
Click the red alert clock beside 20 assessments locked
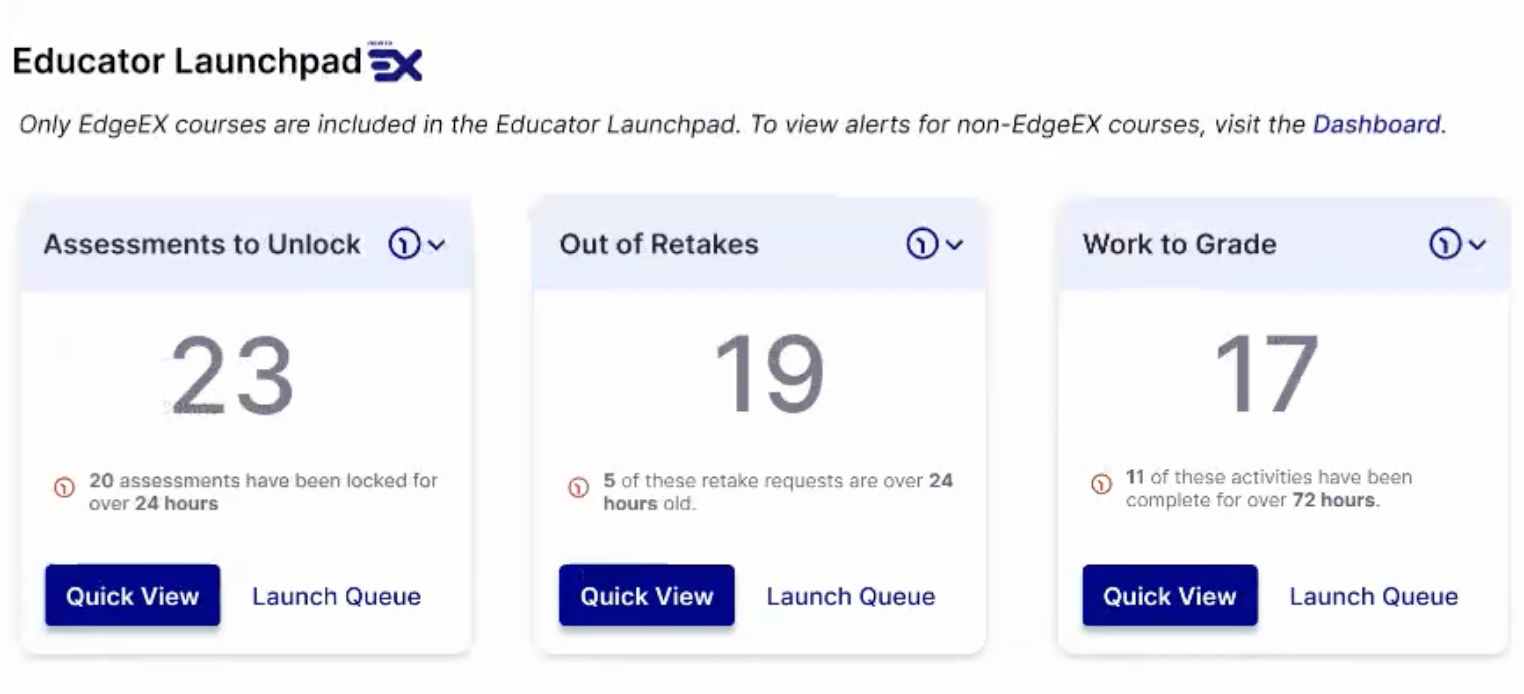click(64, 489)
